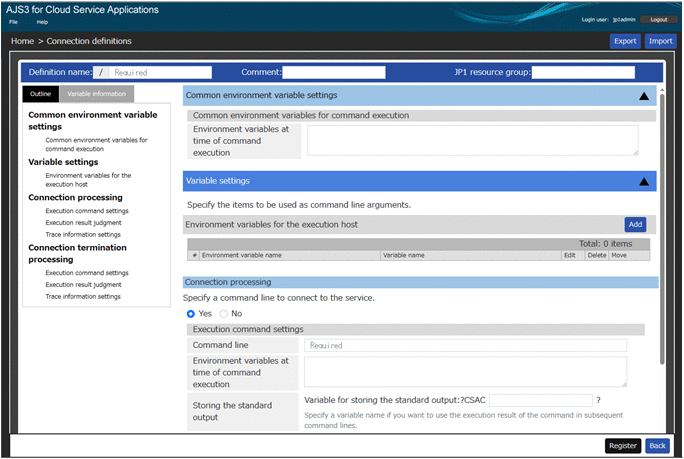
Task: Collapse the Common environment variable settings section
Action: [x=643, y=96]
